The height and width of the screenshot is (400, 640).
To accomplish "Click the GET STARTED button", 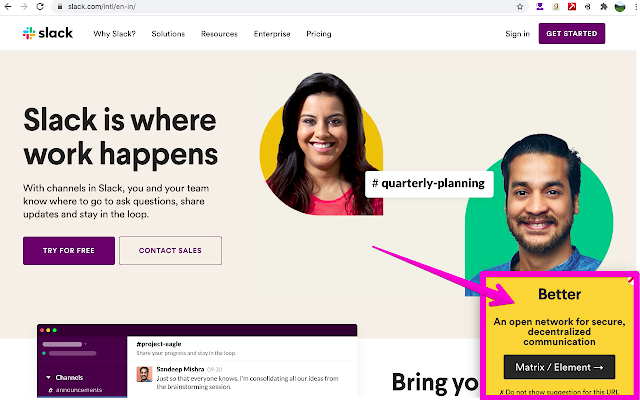I will (572, 33).
